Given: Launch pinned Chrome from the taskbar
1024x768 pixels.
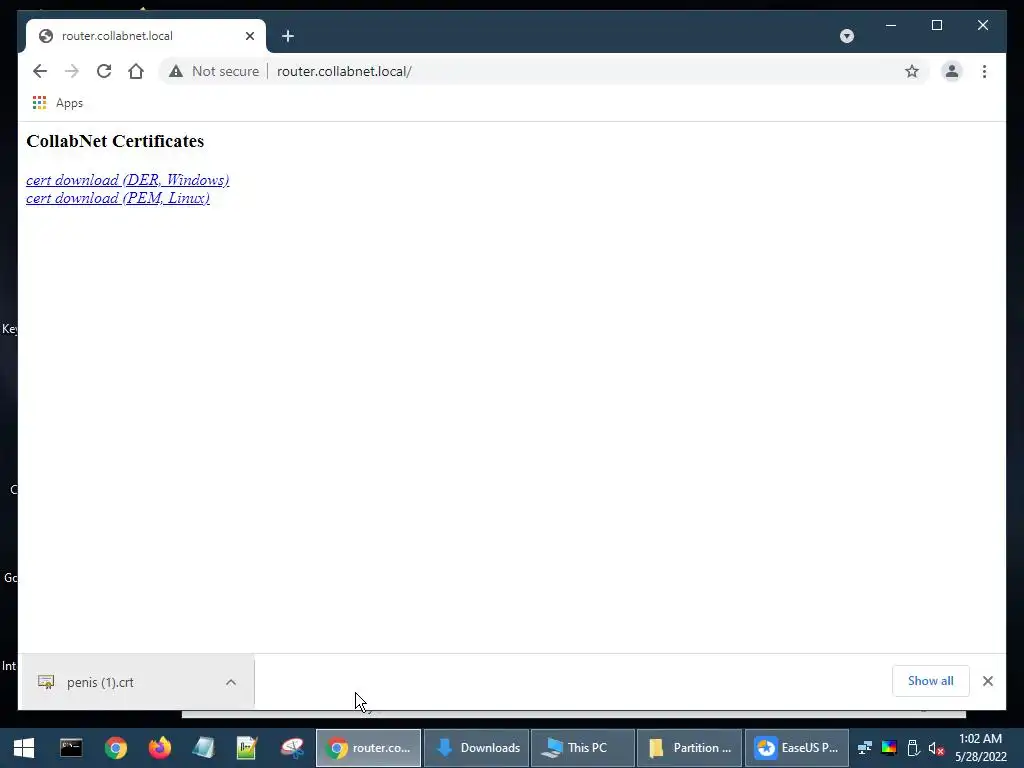Looking at the screenshot, I should pyautogui.click(x=116, y=748).
